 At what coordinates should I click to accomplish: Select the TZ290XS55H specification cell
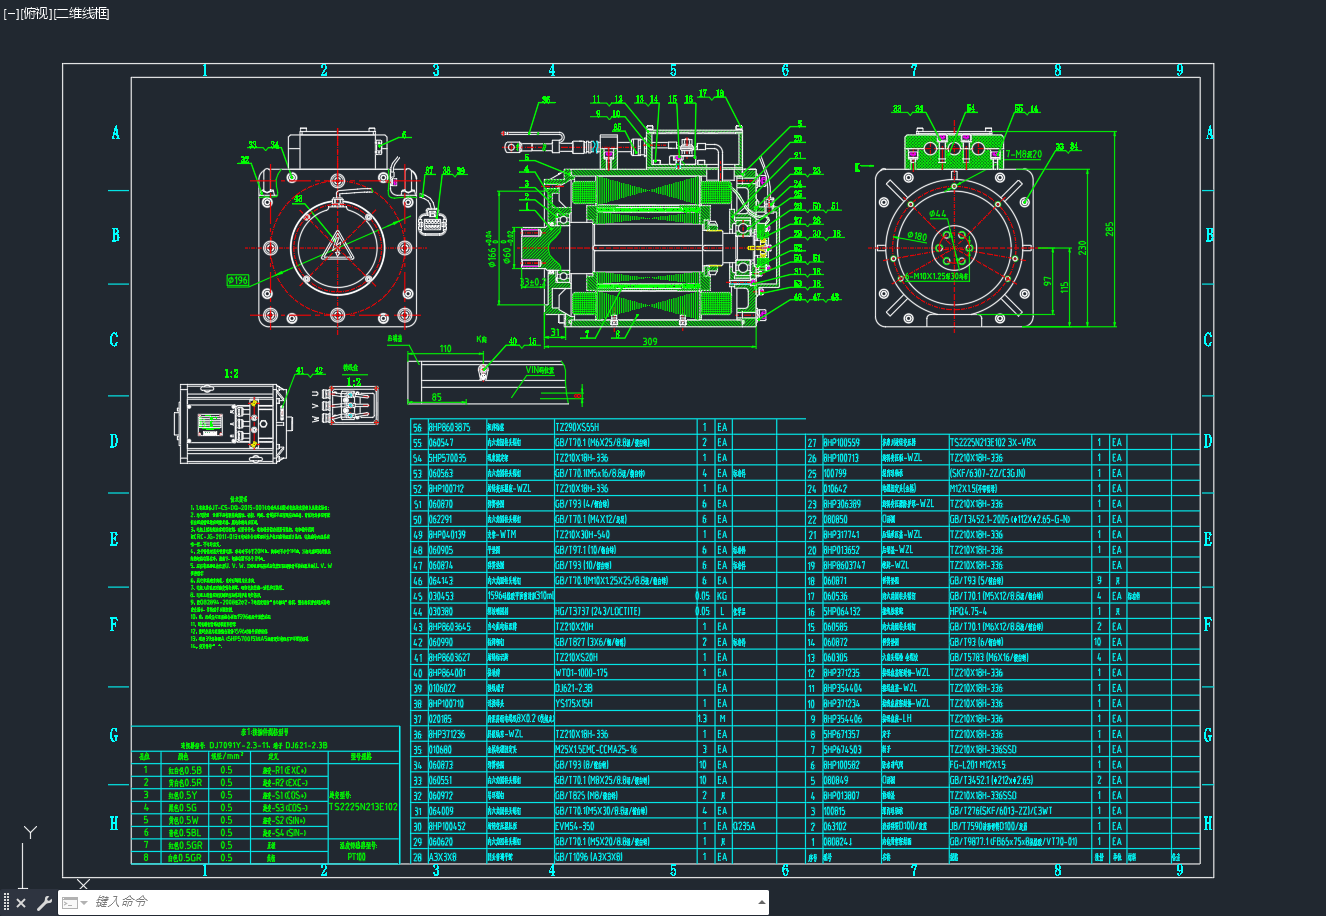[577, 427]
